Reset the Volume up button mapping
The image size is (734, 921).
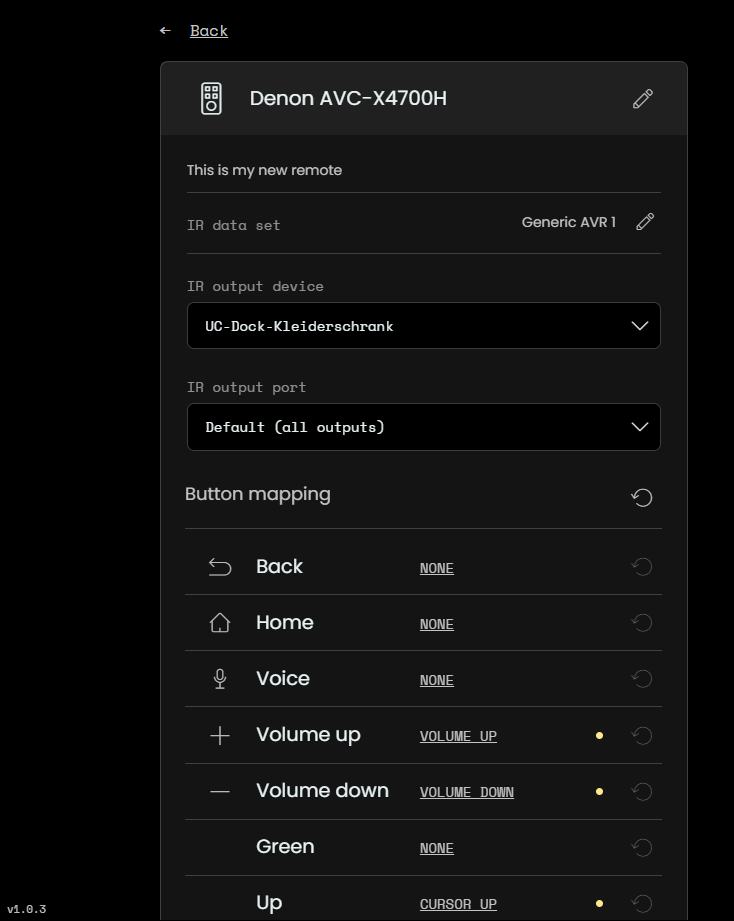[x=642, y=735]
